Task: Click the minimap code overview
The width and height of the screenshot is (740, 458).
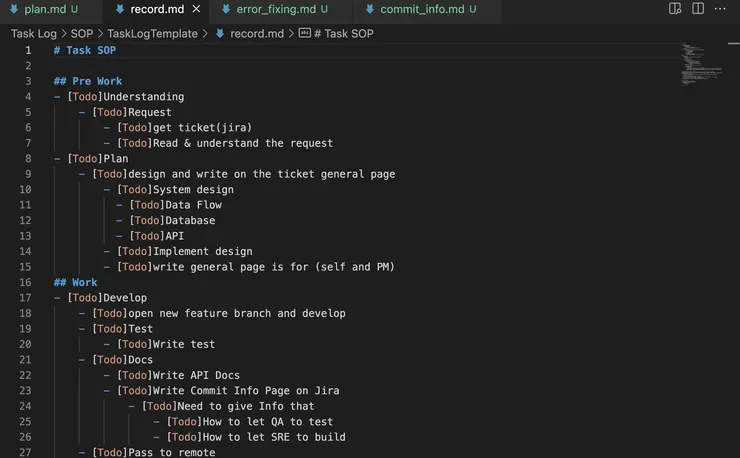Action: coord(701,64)
